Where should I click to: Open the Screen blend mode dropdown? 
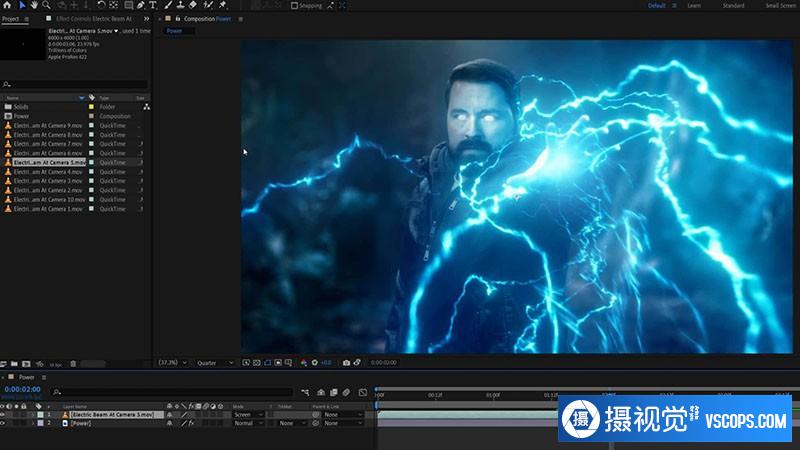coord(248,415)
